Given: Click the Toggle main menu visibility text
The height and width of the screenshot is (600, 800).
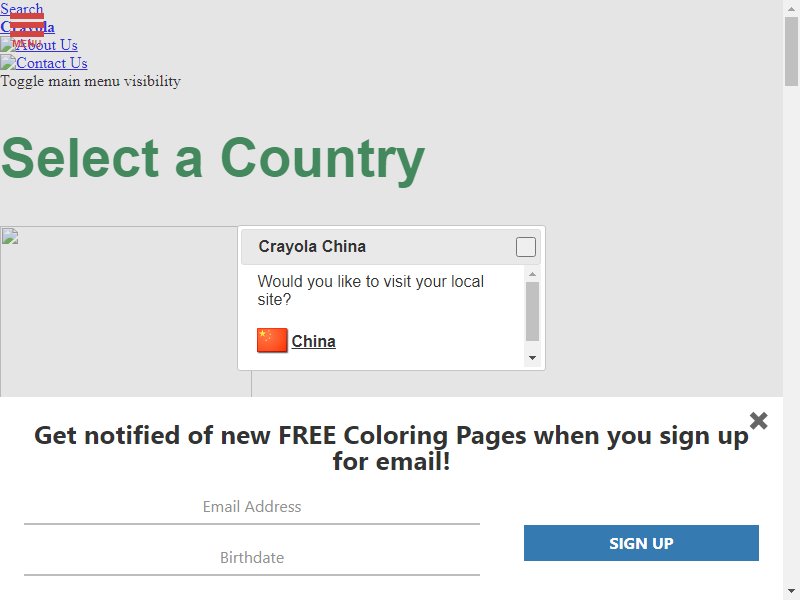Looking at the screenshot, I should coord(90,81).
